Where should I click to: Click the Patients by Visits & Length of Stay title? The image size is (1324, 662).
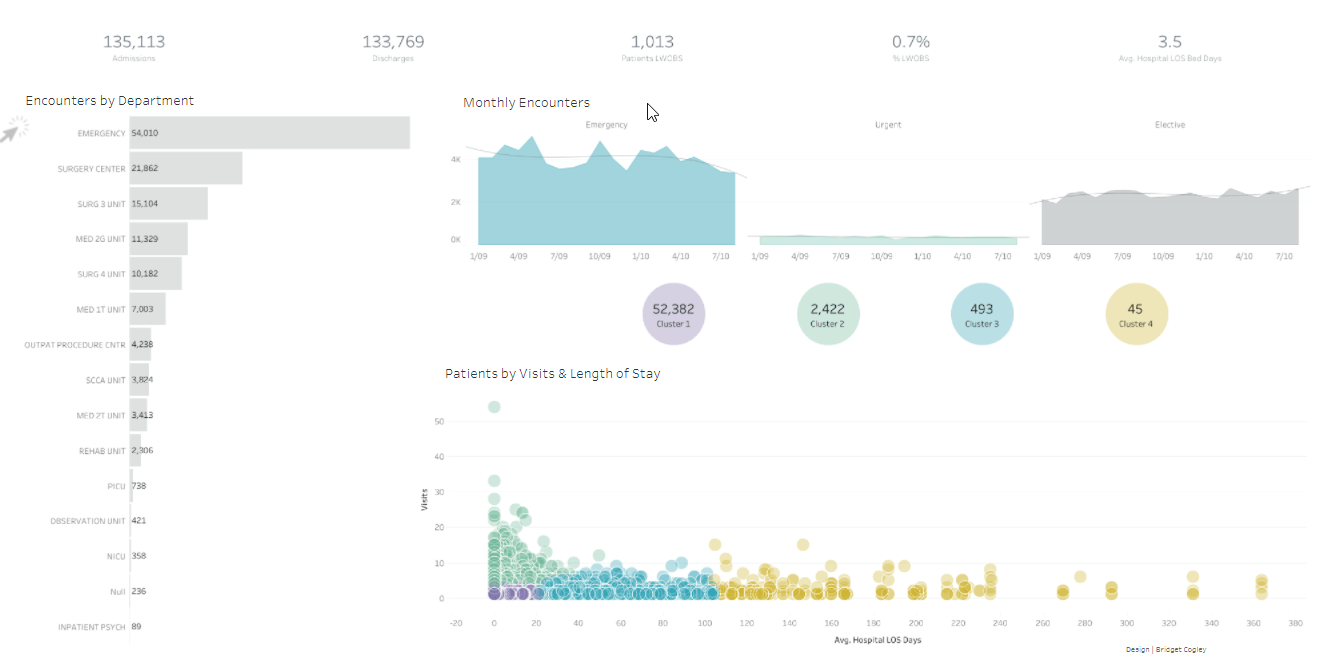click(x=552, y=373)
